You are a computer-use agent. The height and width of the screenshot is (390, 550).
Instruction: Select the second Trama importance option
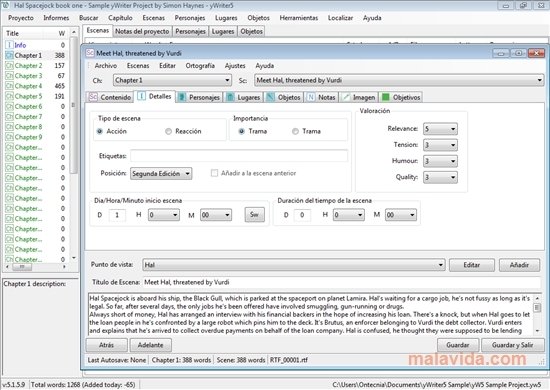[295, 131]
